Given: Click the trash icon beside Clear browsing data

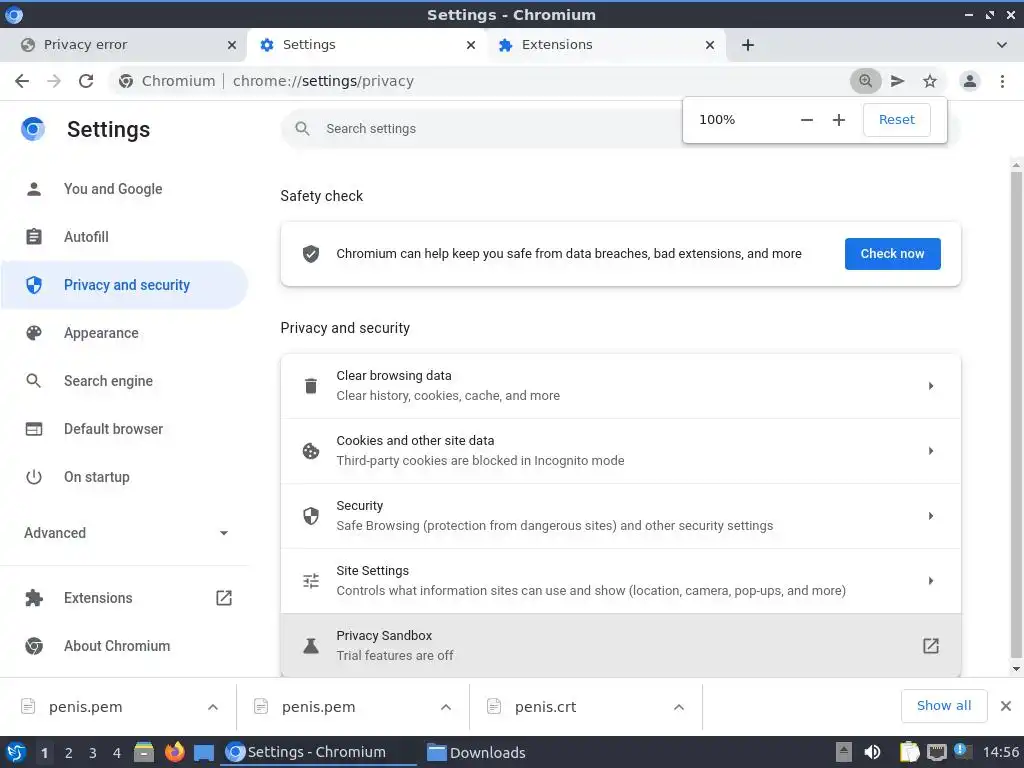Looking at the screenshot, I should 311,386.
